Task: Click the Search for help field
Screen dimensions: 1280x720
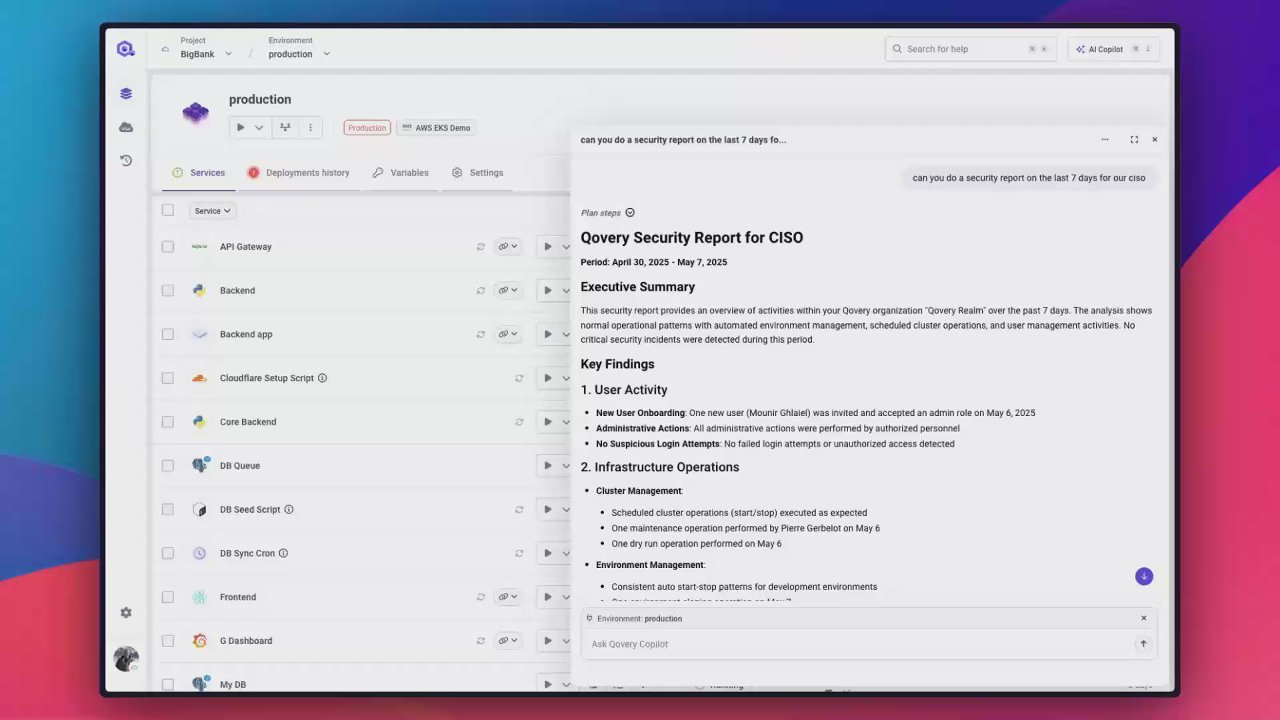Action: (970, 49)
